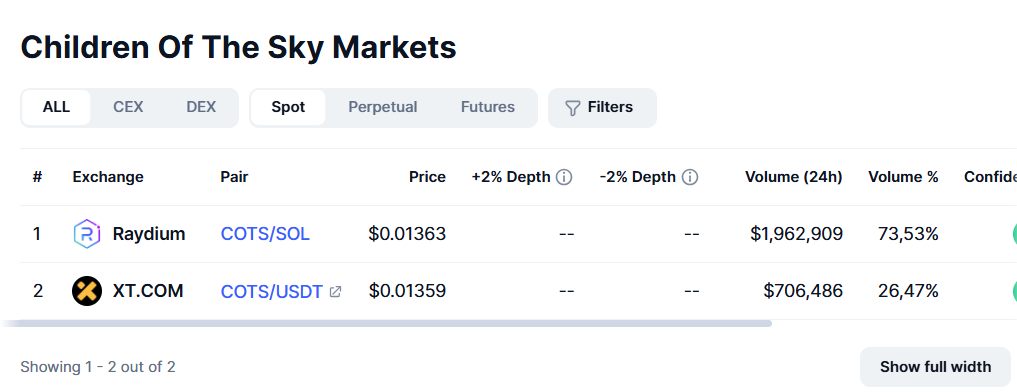Click the external link icon beside COTS/USDT
The width and height of the screenshot is (1017, 392).
335,291
